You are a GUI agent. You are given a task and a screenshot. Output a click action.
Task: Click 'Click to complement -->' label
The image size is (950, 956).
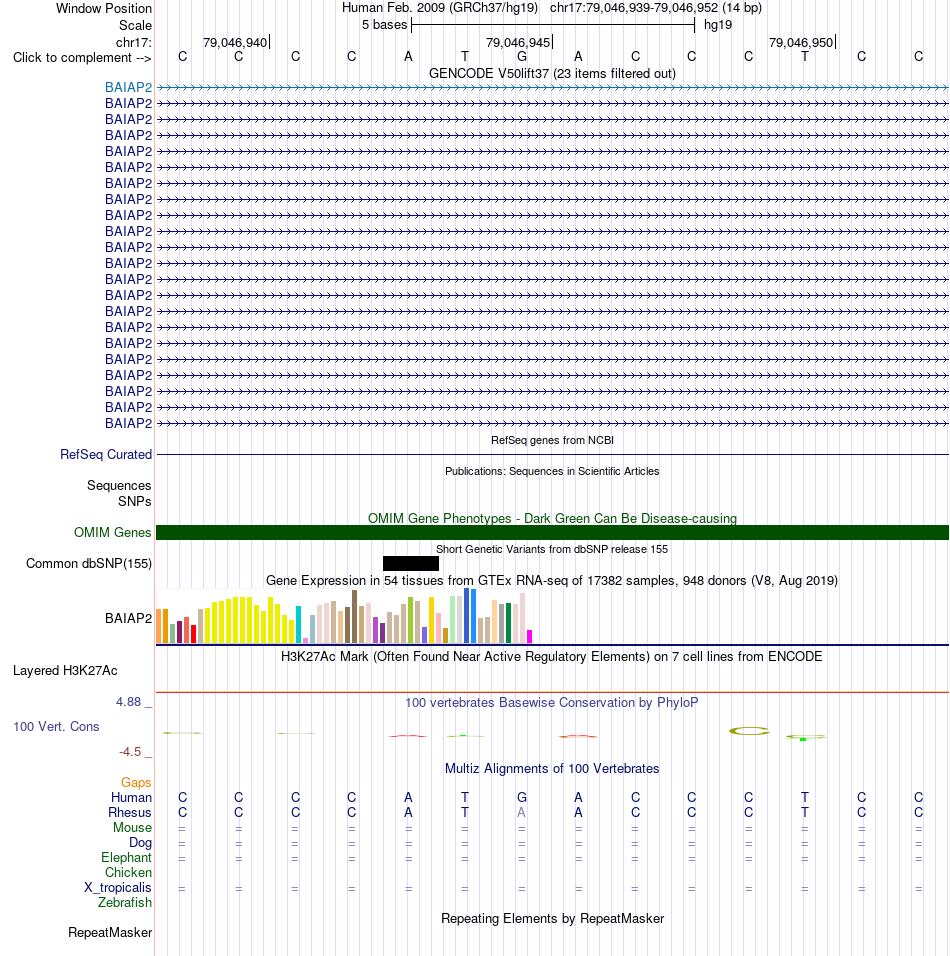[x=82, y=57]
